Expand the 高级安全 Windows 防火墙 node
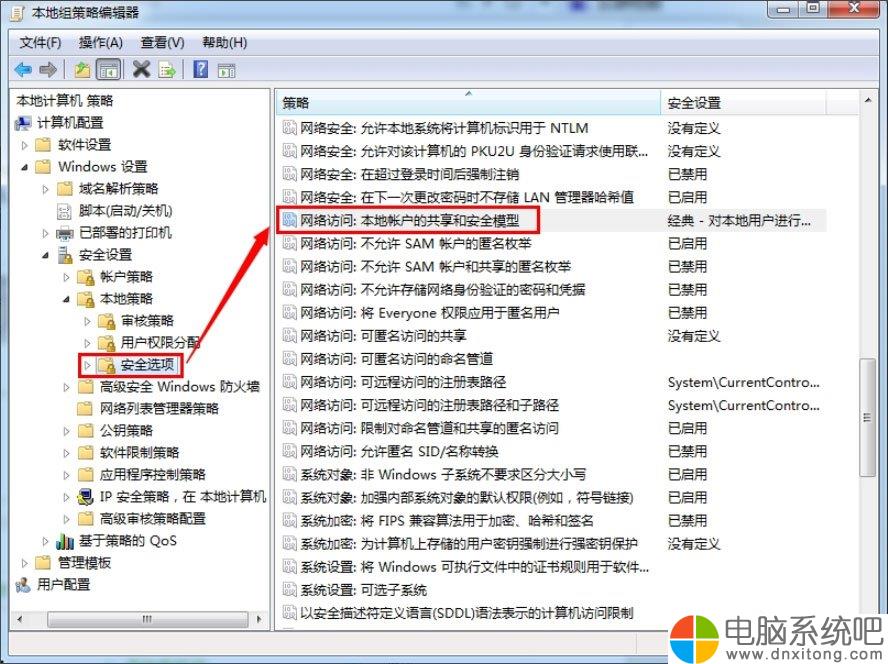Viewport: 888px width, 664px height. [x=66, y=387]
